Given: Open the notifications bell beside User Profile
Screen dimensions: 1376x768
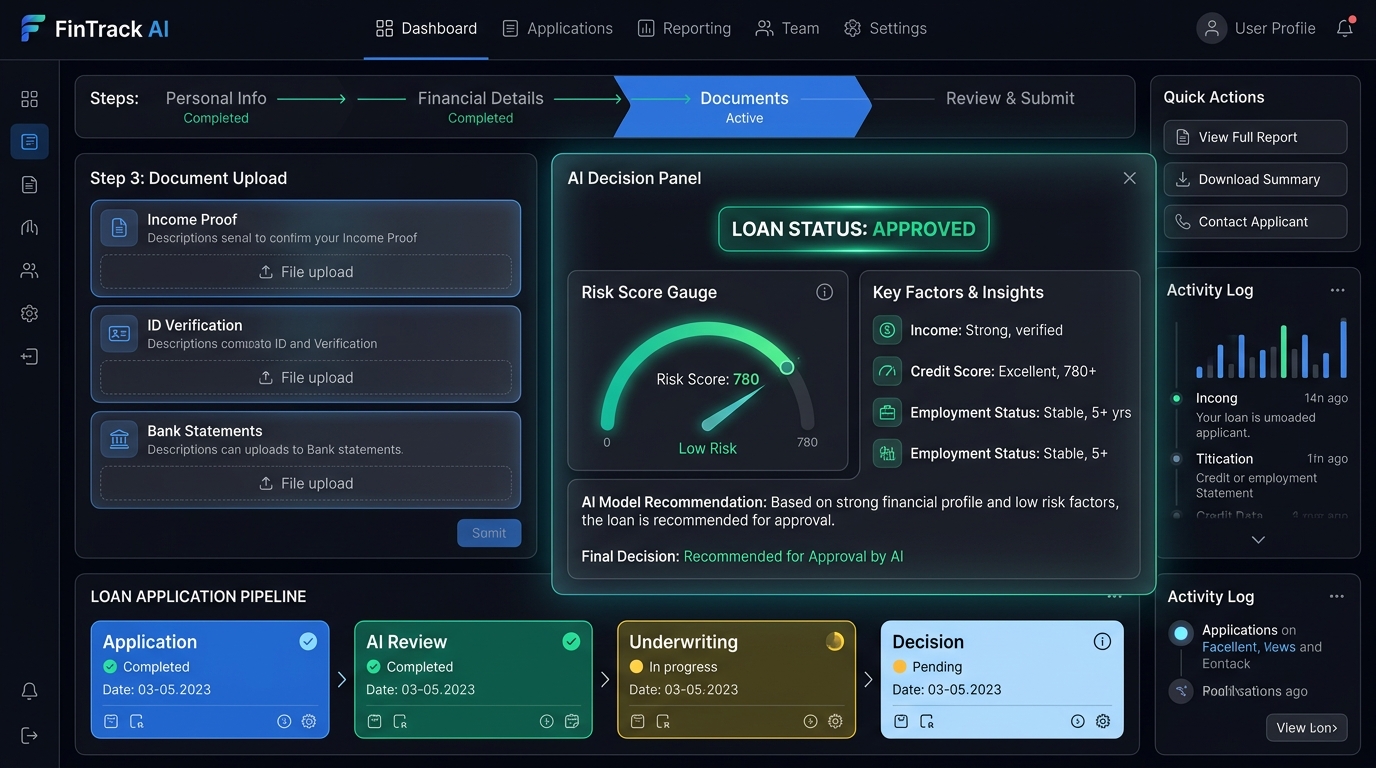Looking at the screenshot, I should point(1345,28).
